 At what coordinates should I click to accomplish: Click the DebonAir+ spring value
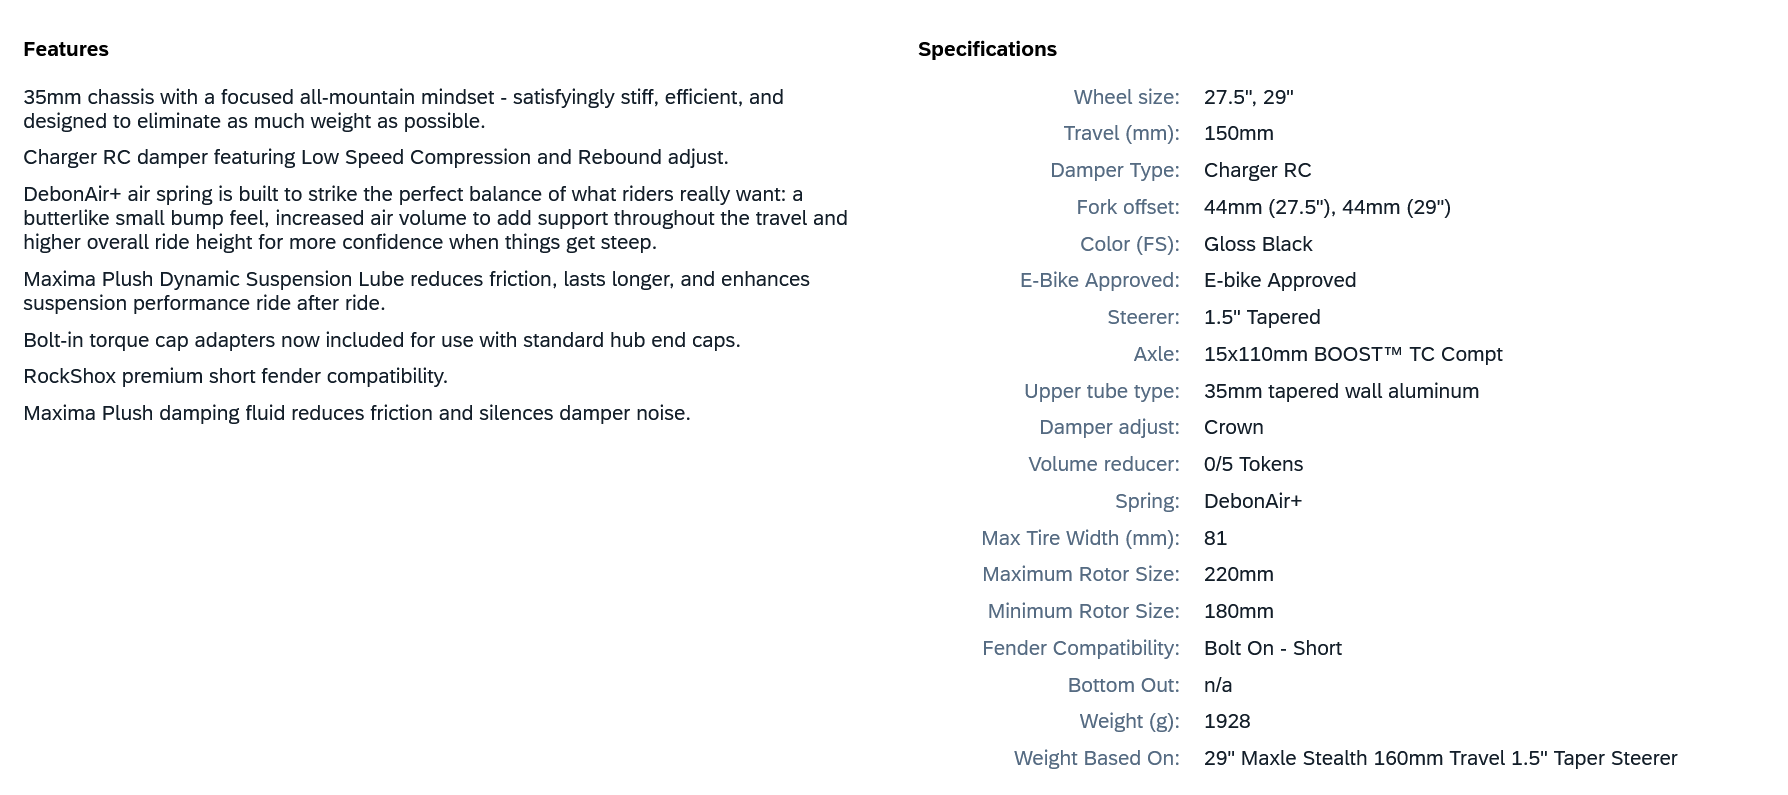(1252, 501)
